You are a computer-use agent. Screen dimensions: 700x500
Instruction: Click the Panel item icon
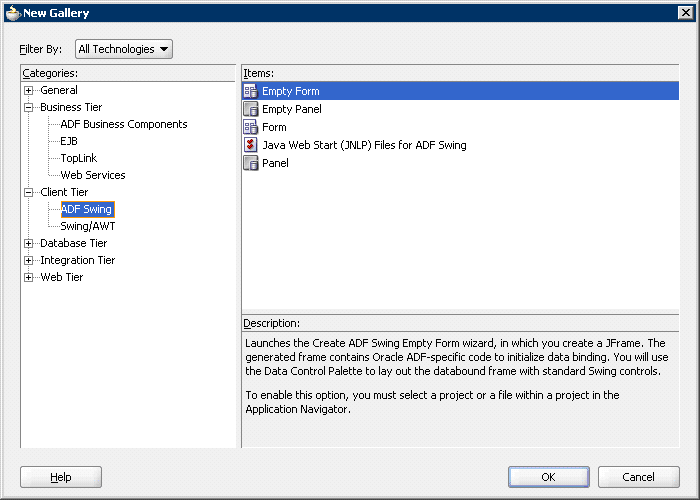coord(251,163)
